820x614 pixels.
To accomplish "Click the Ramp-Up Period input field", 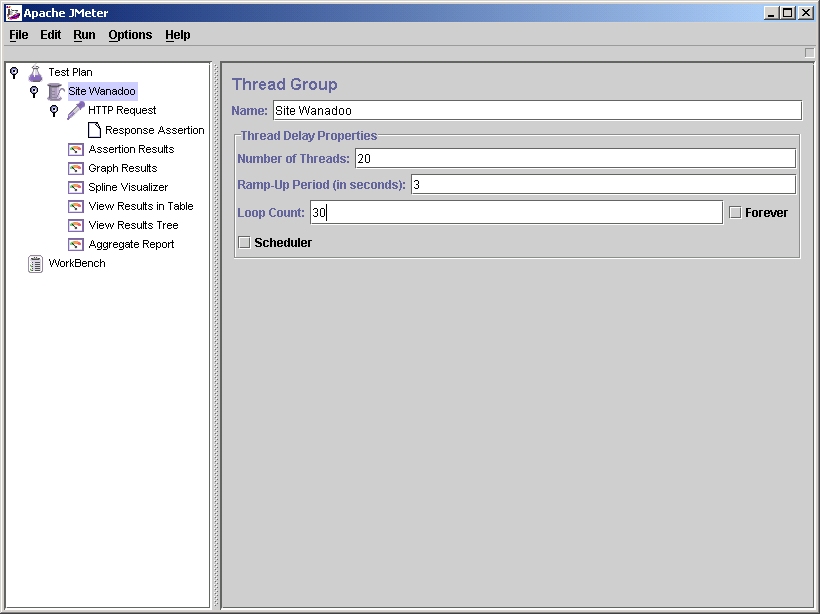I will tap(603, 184).
